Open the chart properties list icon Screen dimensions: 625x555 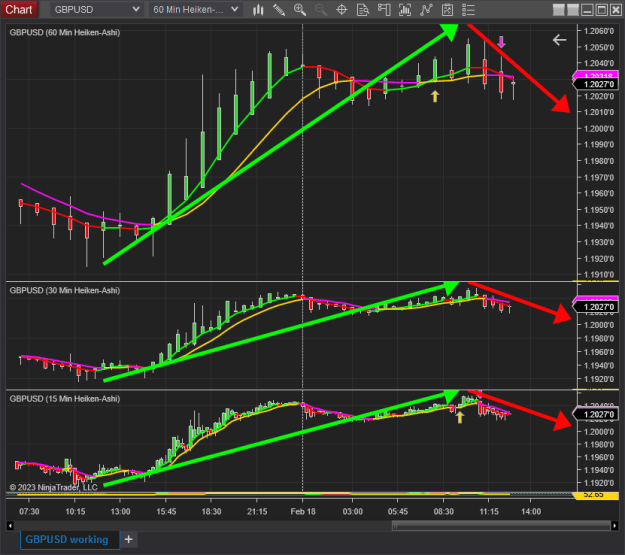pyautogui.click(x=468, y=10)
